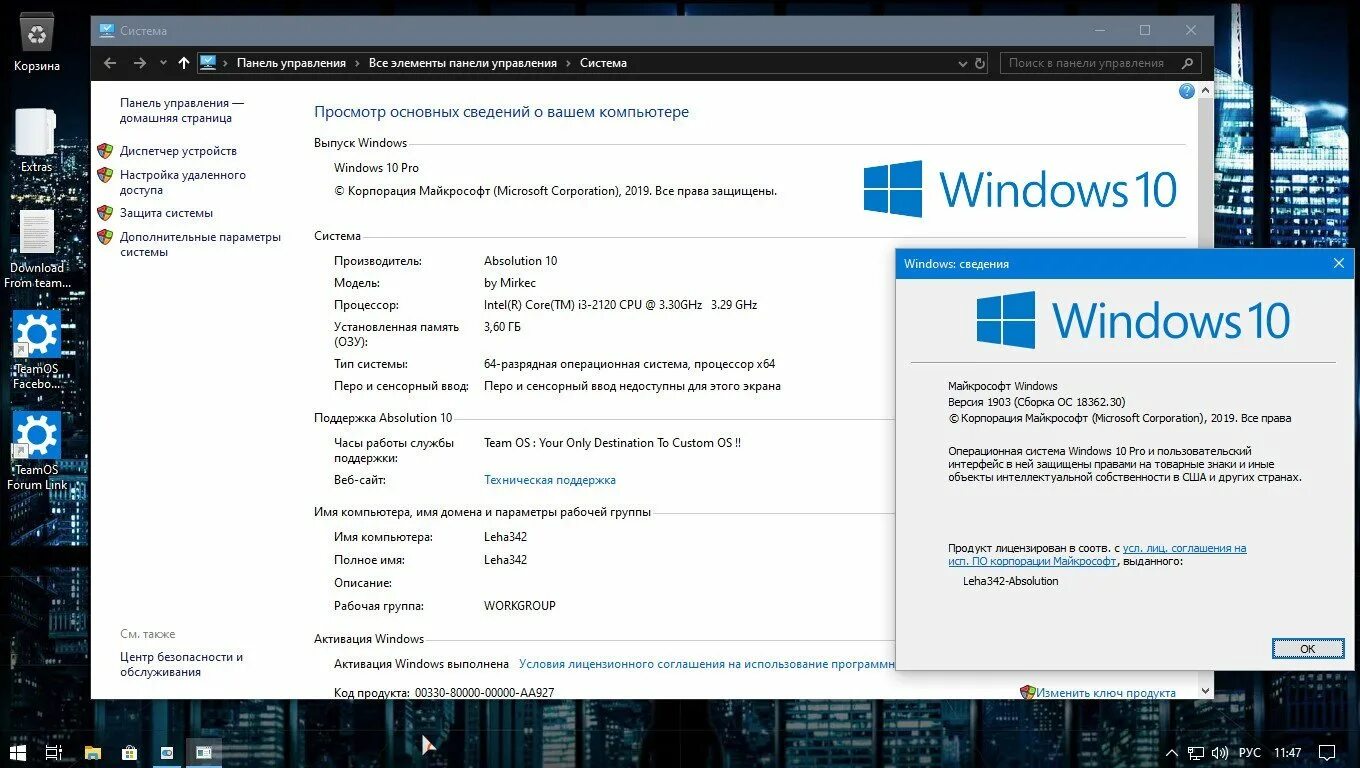Select the 3,60 ГБ memory value
The image size is (1360, 768).
tap(502, 327)
